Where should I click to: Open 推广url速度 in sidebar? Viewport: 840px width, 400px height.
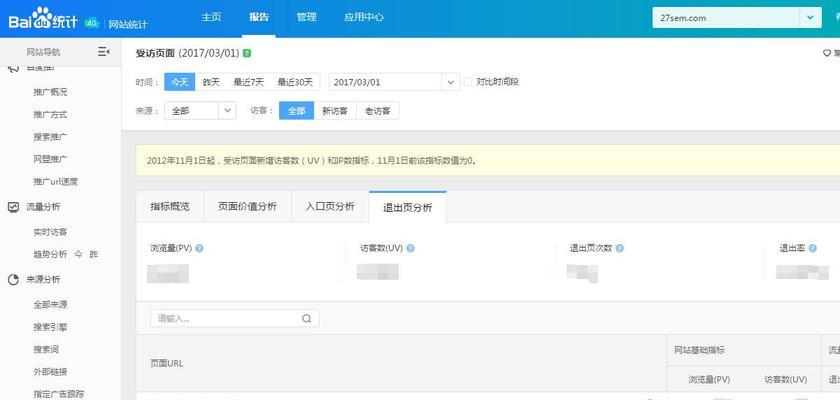pyautogui.click(x=56, y=182)
